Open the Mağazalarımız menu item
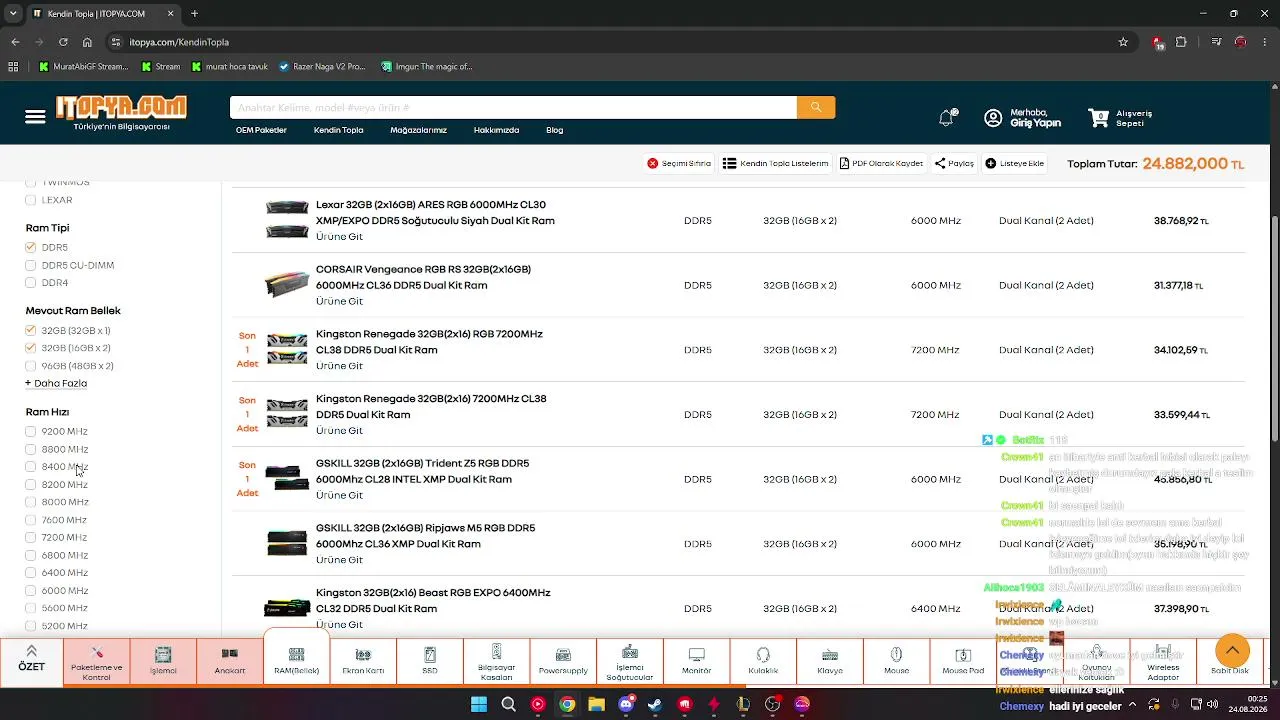Viewport: 1280px width, 720px height. pos(418,130)
